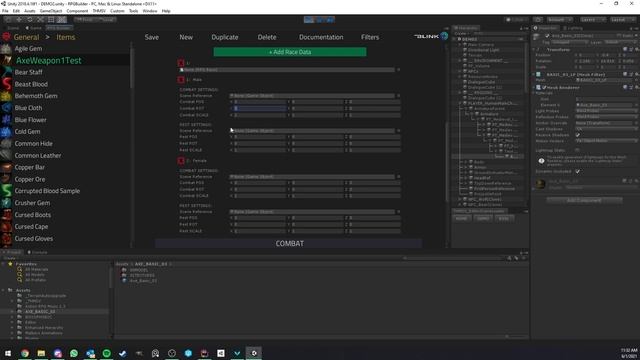Toggle Mesh Renderer component enabled checkbox

pyautogui.click(x=544, y=87)
